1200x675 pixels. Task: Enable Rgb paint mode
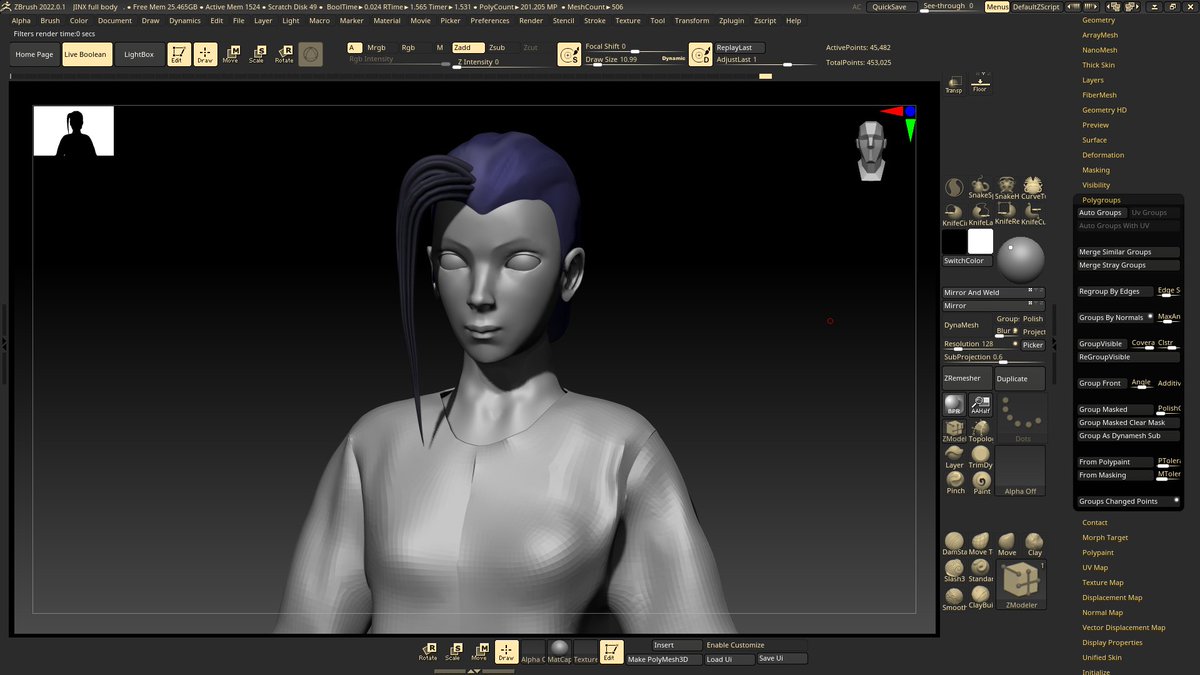408,47
